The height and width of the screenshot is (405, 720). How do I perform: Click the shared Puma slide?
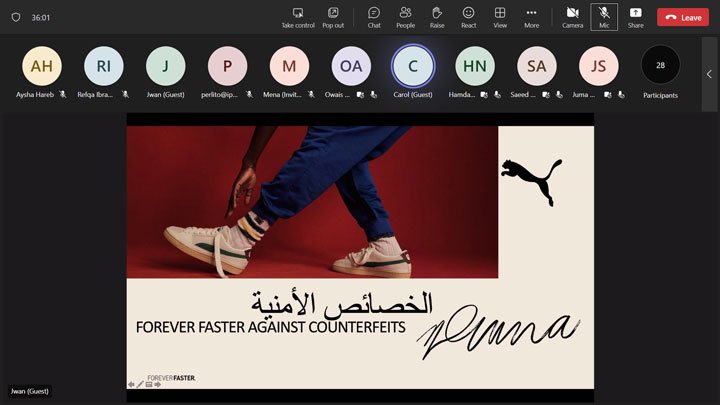pos(360,250)
